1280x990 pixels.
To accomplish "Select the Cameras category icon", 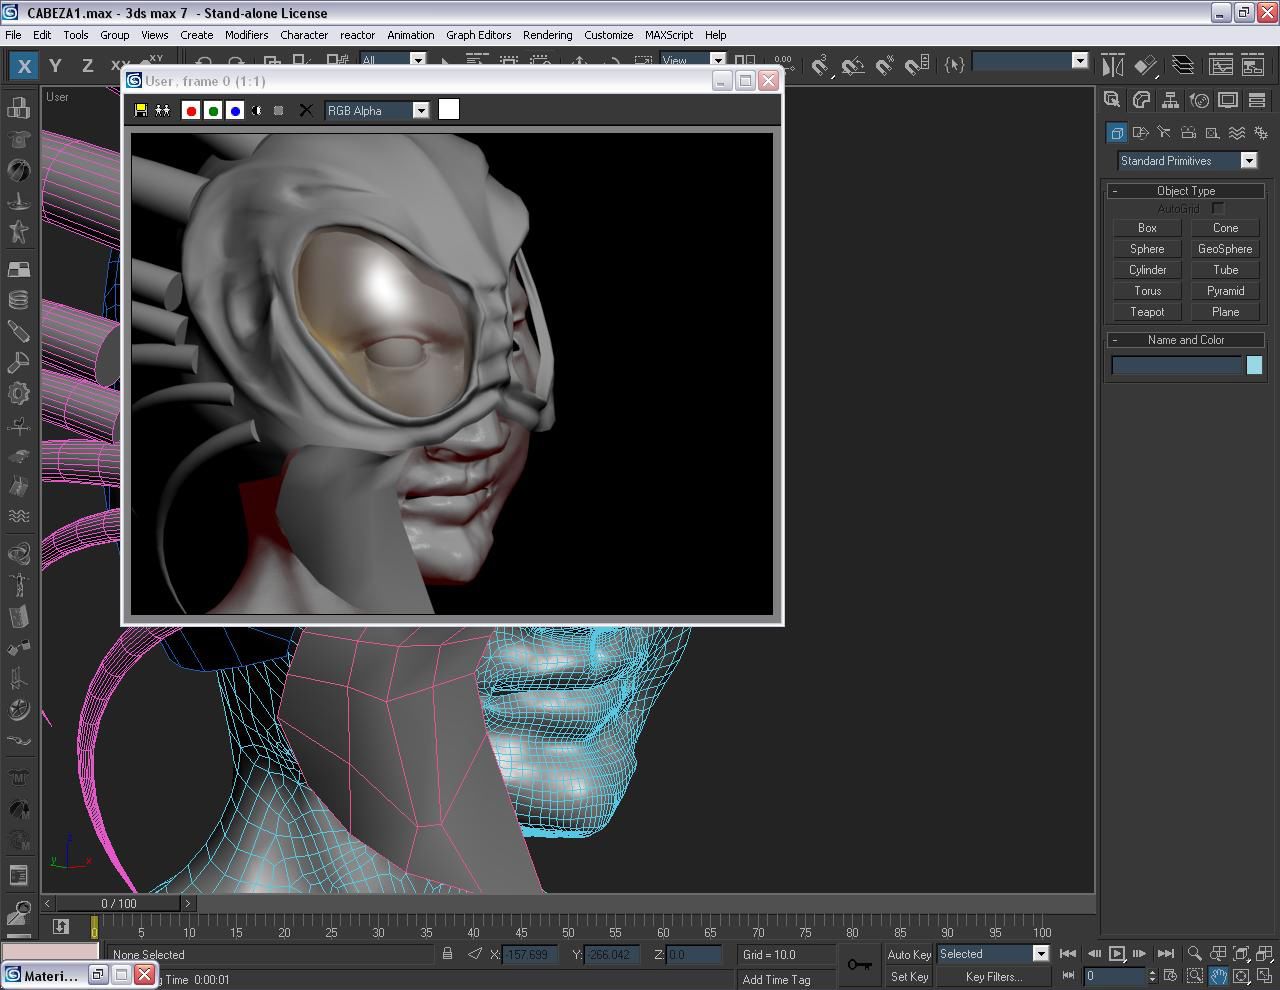I will pyautogui.click(x=1188, y=133).
